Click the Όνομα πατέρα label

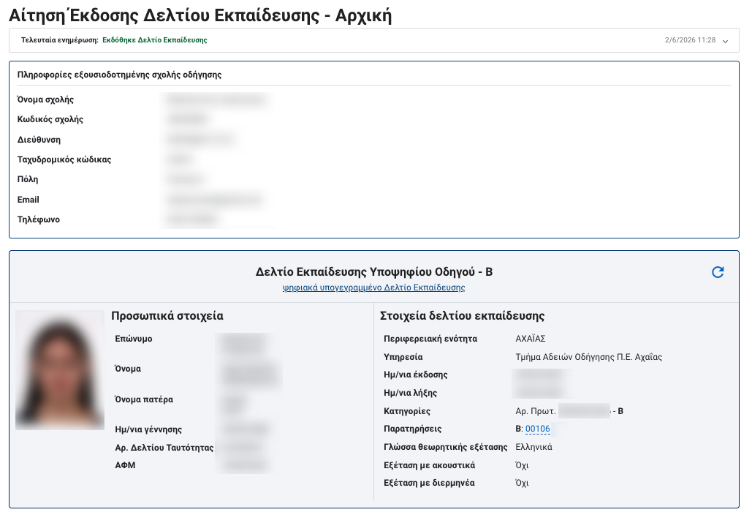[144, 399]
